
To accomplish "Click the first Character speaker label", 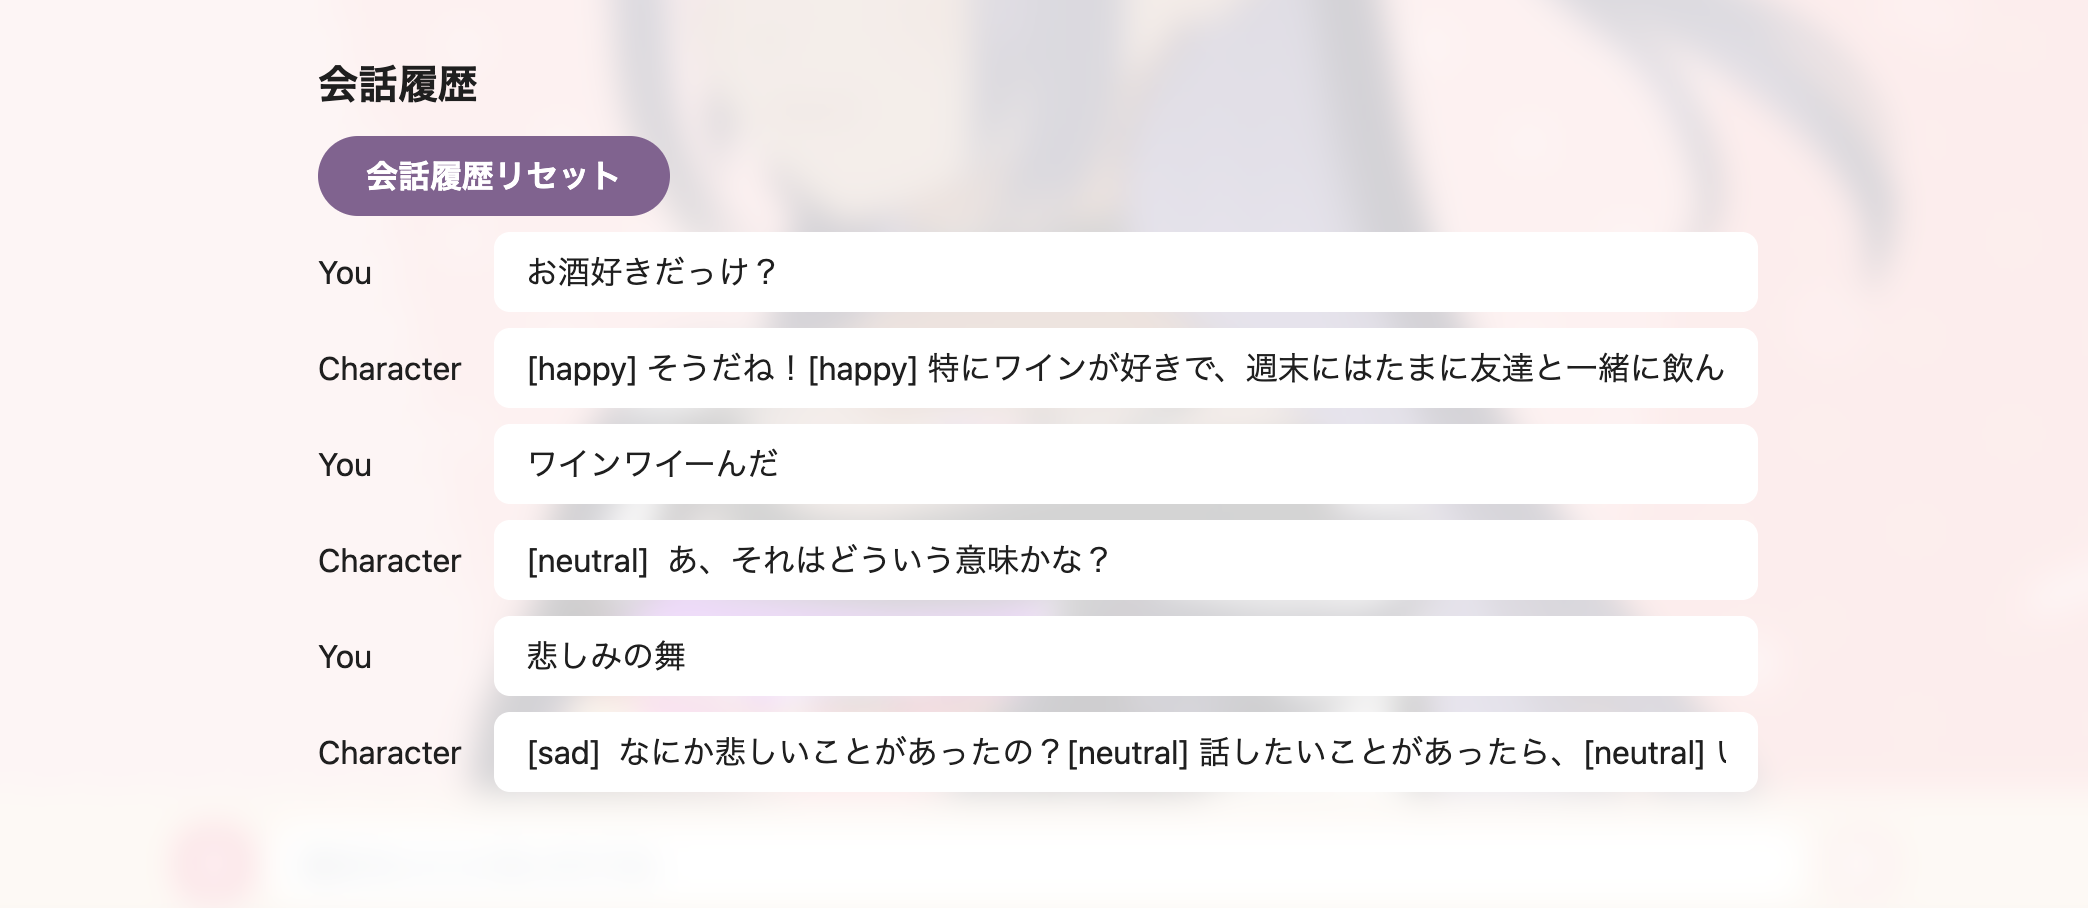I will [390, 369].
